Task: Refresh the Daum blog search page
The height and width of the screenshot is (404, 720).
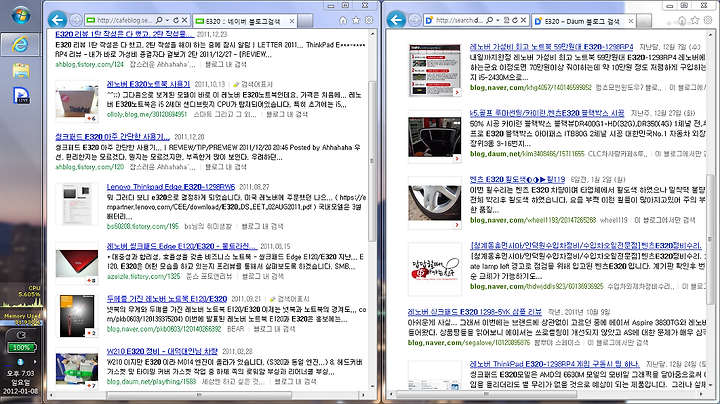Action: click(515, 20)
